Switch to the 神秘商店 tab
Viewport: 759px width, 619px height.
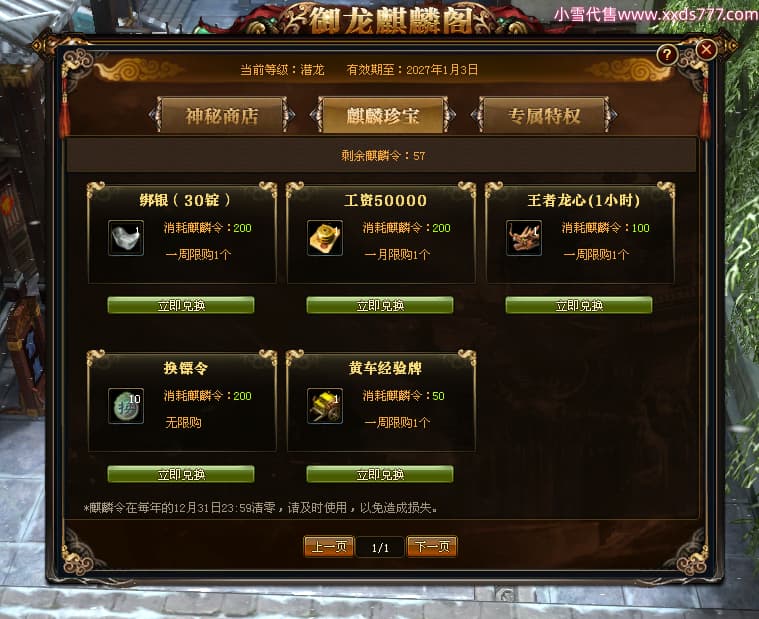(222, 115)
